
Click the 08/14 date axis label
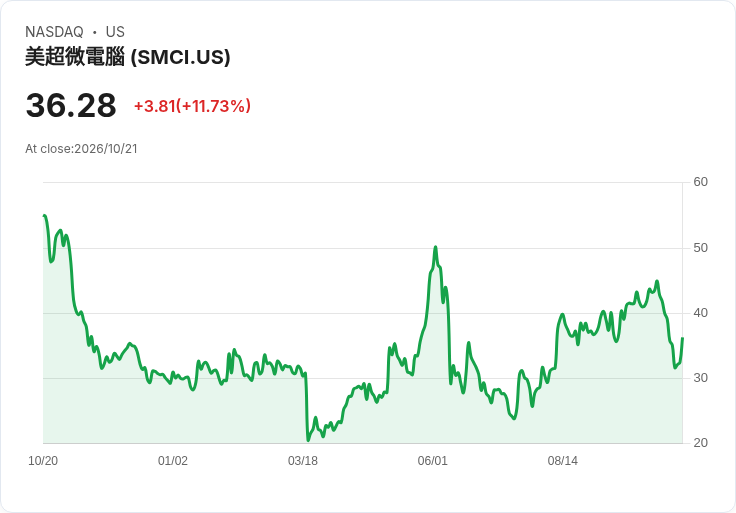tap(562, 461)
